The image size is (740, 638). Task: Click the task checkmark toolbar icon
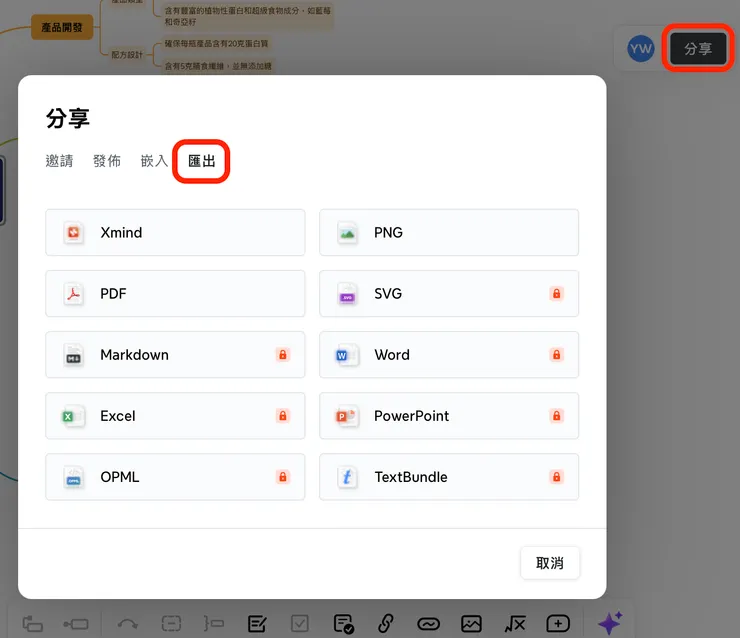click(344, 624)
